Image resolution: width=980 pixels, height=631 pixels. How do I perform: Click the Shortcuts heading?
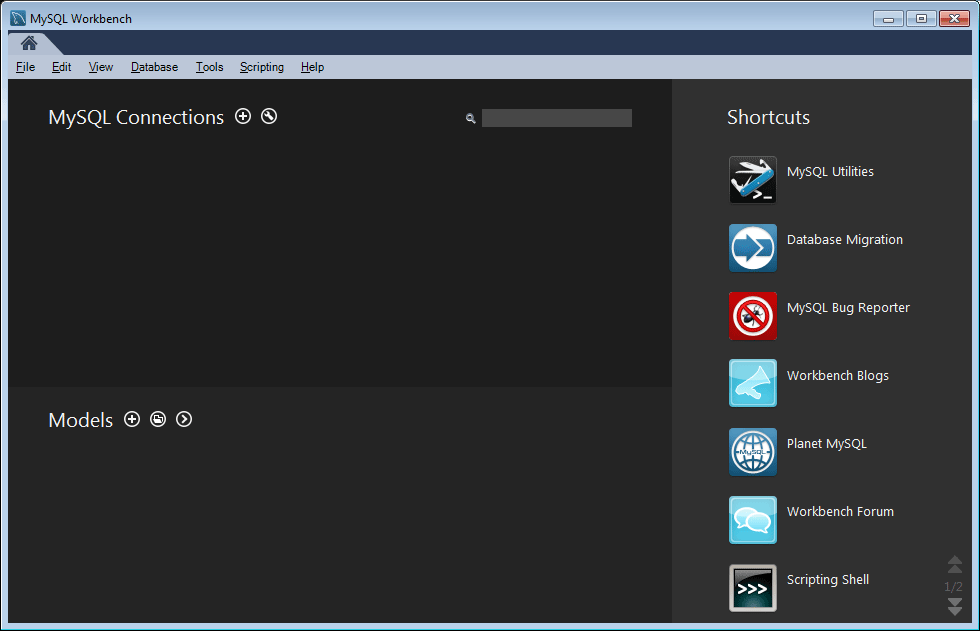(768, 117)
